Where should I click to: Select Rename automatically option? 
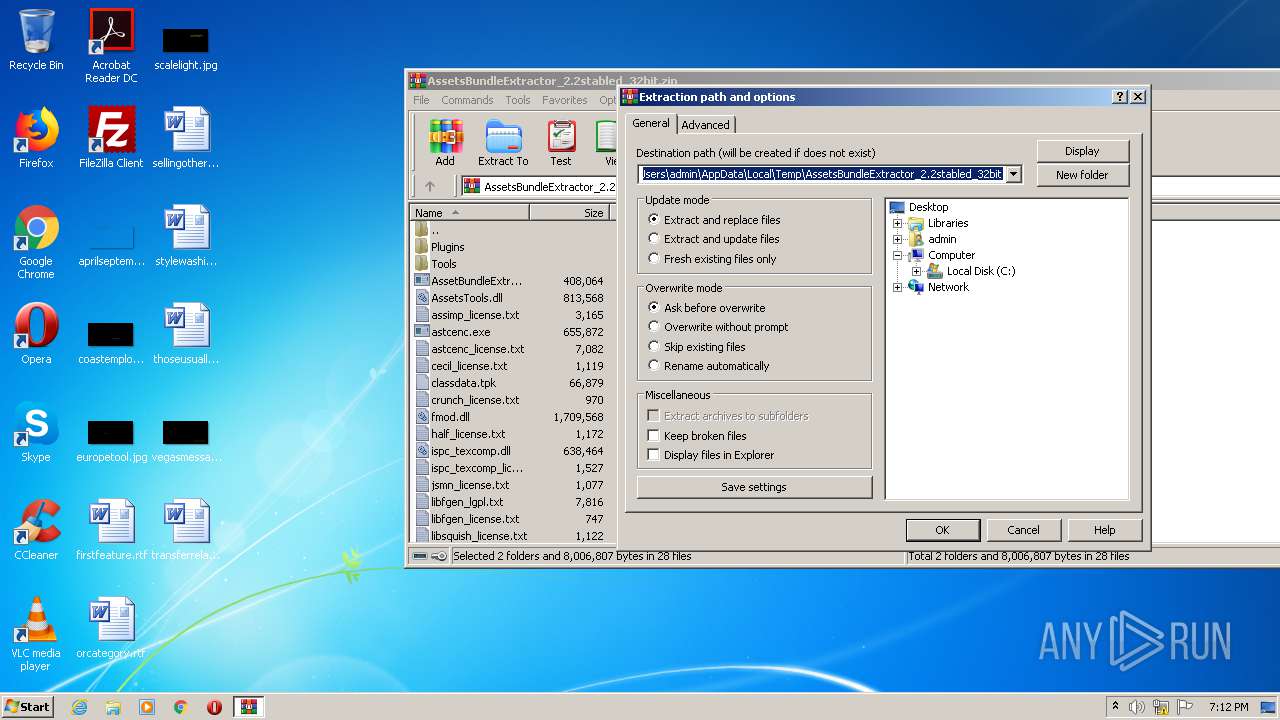pos(708,366)
